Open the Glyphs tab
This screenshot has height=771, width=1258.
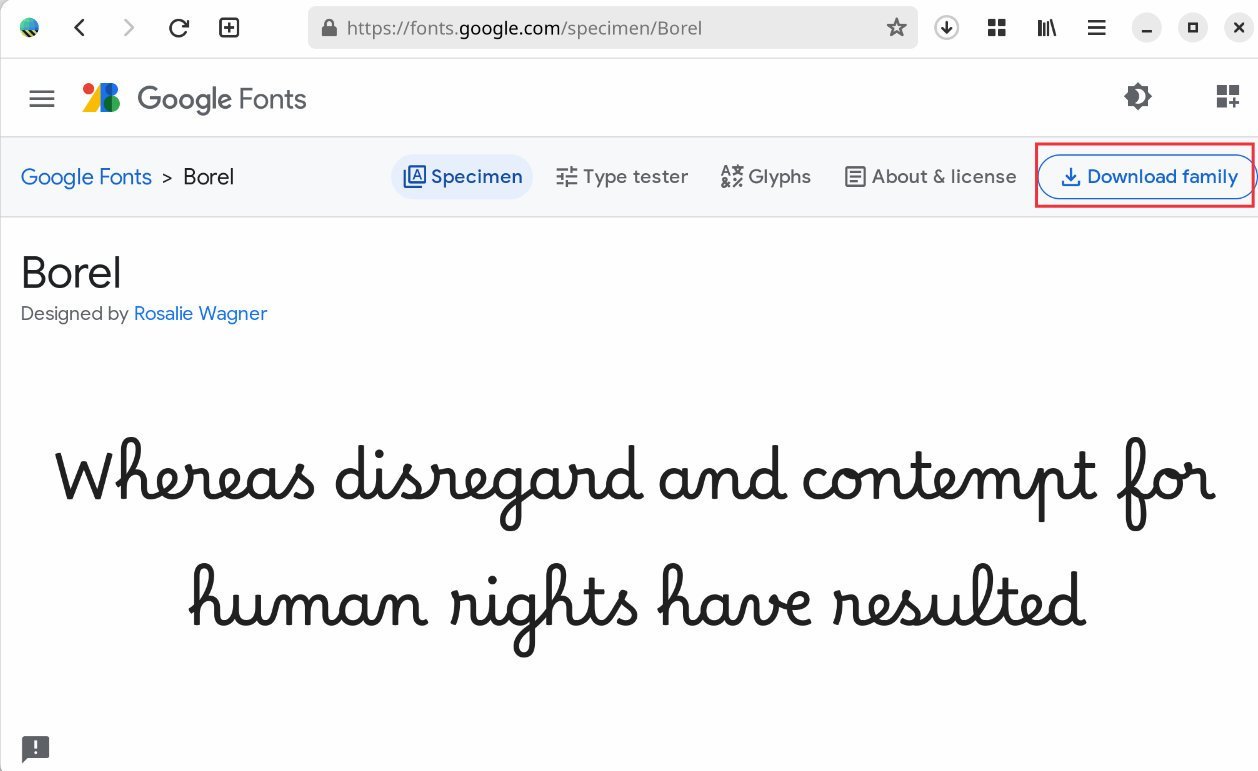[765, 176]
